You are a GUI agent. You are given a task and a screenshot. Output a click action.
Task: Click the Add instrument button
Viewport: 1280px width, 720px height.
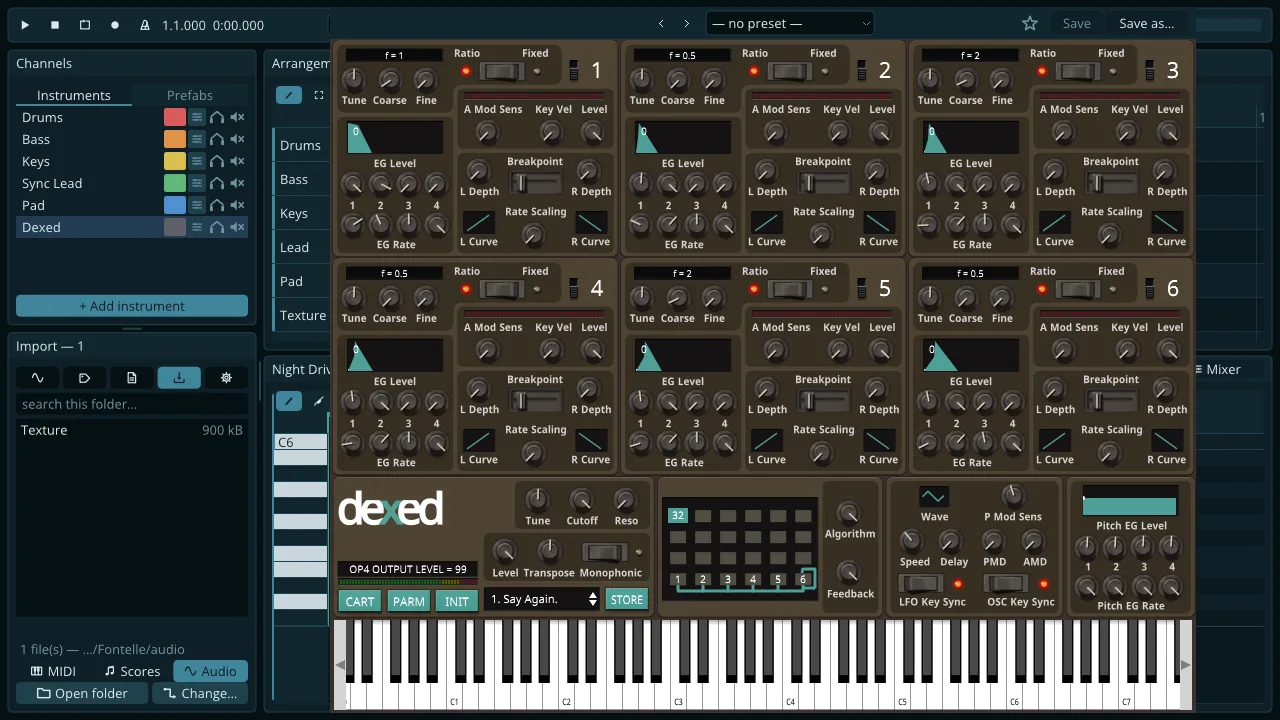132,306
